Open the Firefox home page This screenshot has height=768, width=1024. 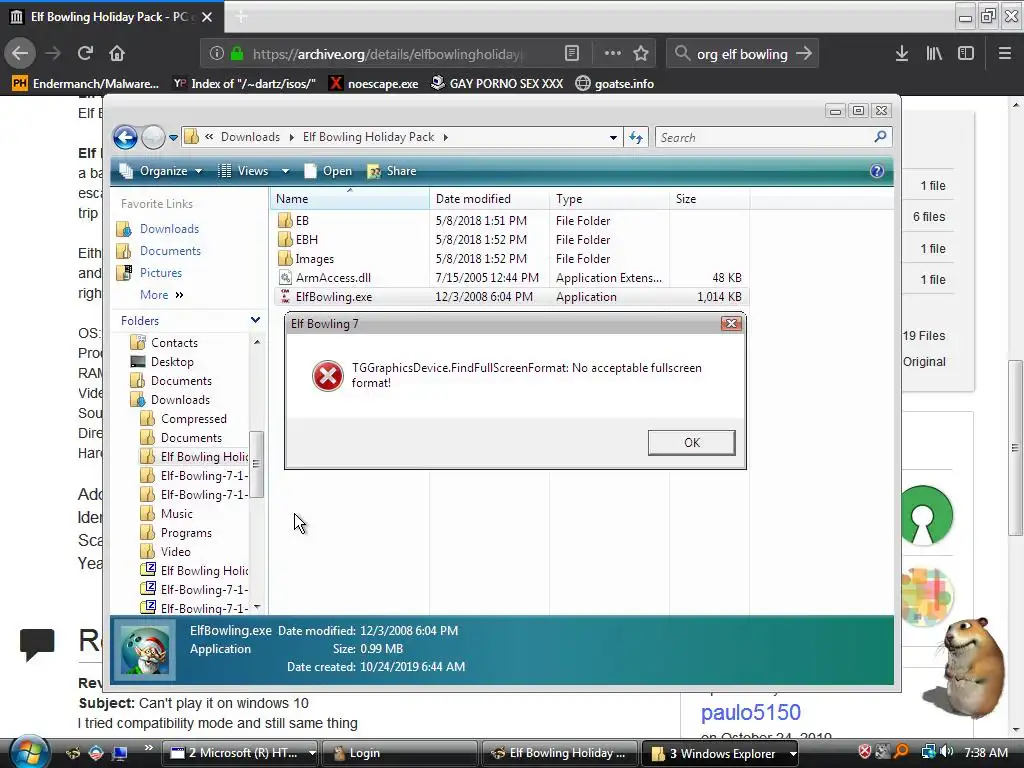(117, 54)
